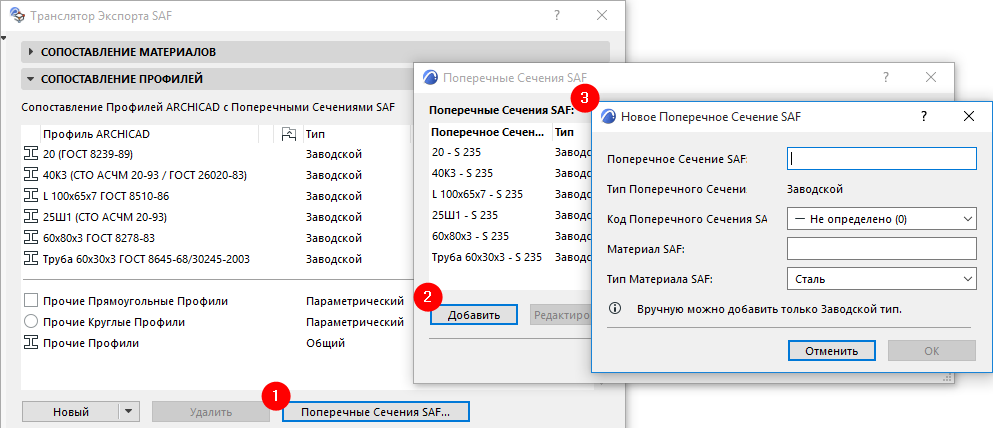Click Параметрический type of Прочие Прямоугольные Профили
993x428 pixels.
[355, 301]
